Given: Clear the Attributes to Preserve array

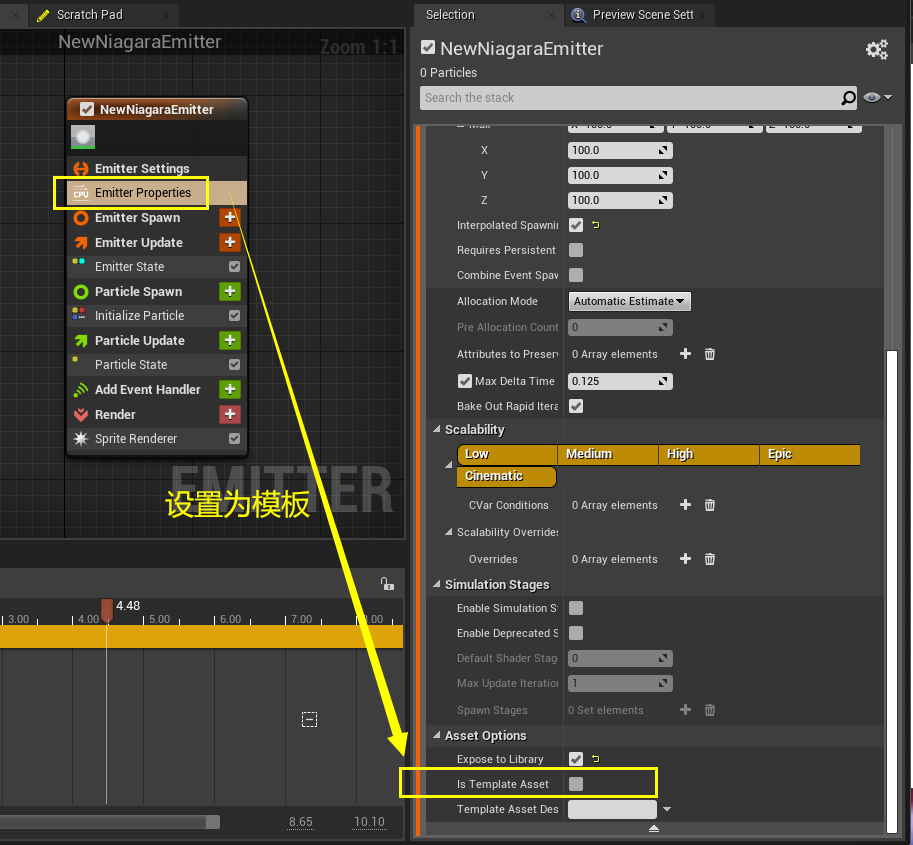Looking at the screenshot, I should coord(710,353).
